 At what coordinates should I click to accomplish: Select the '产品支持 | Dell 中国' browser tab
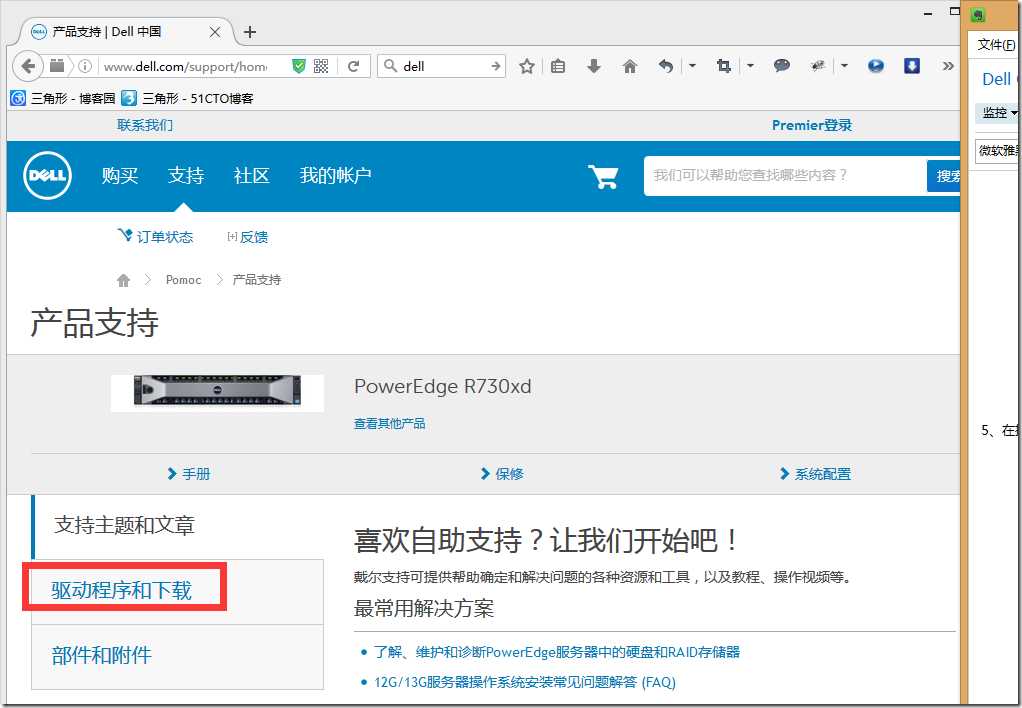pyautogui.click(x=124, y=32)
